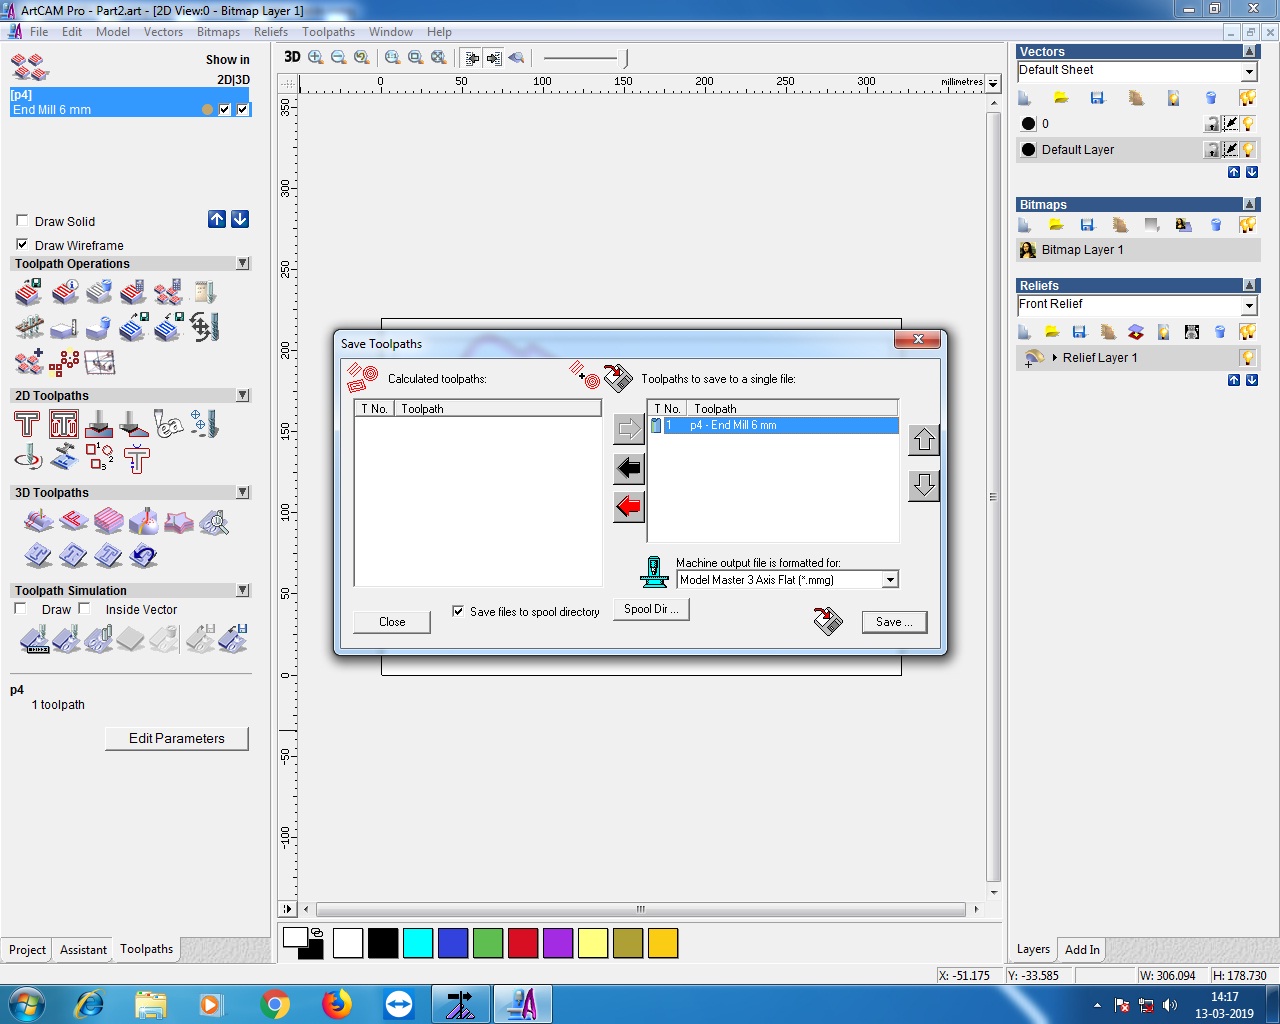Toggle visibility bulb for Relief Layer 1
This screenshot has height=1024, width=1280.
pyautogui.click(x=1248, y=358)
